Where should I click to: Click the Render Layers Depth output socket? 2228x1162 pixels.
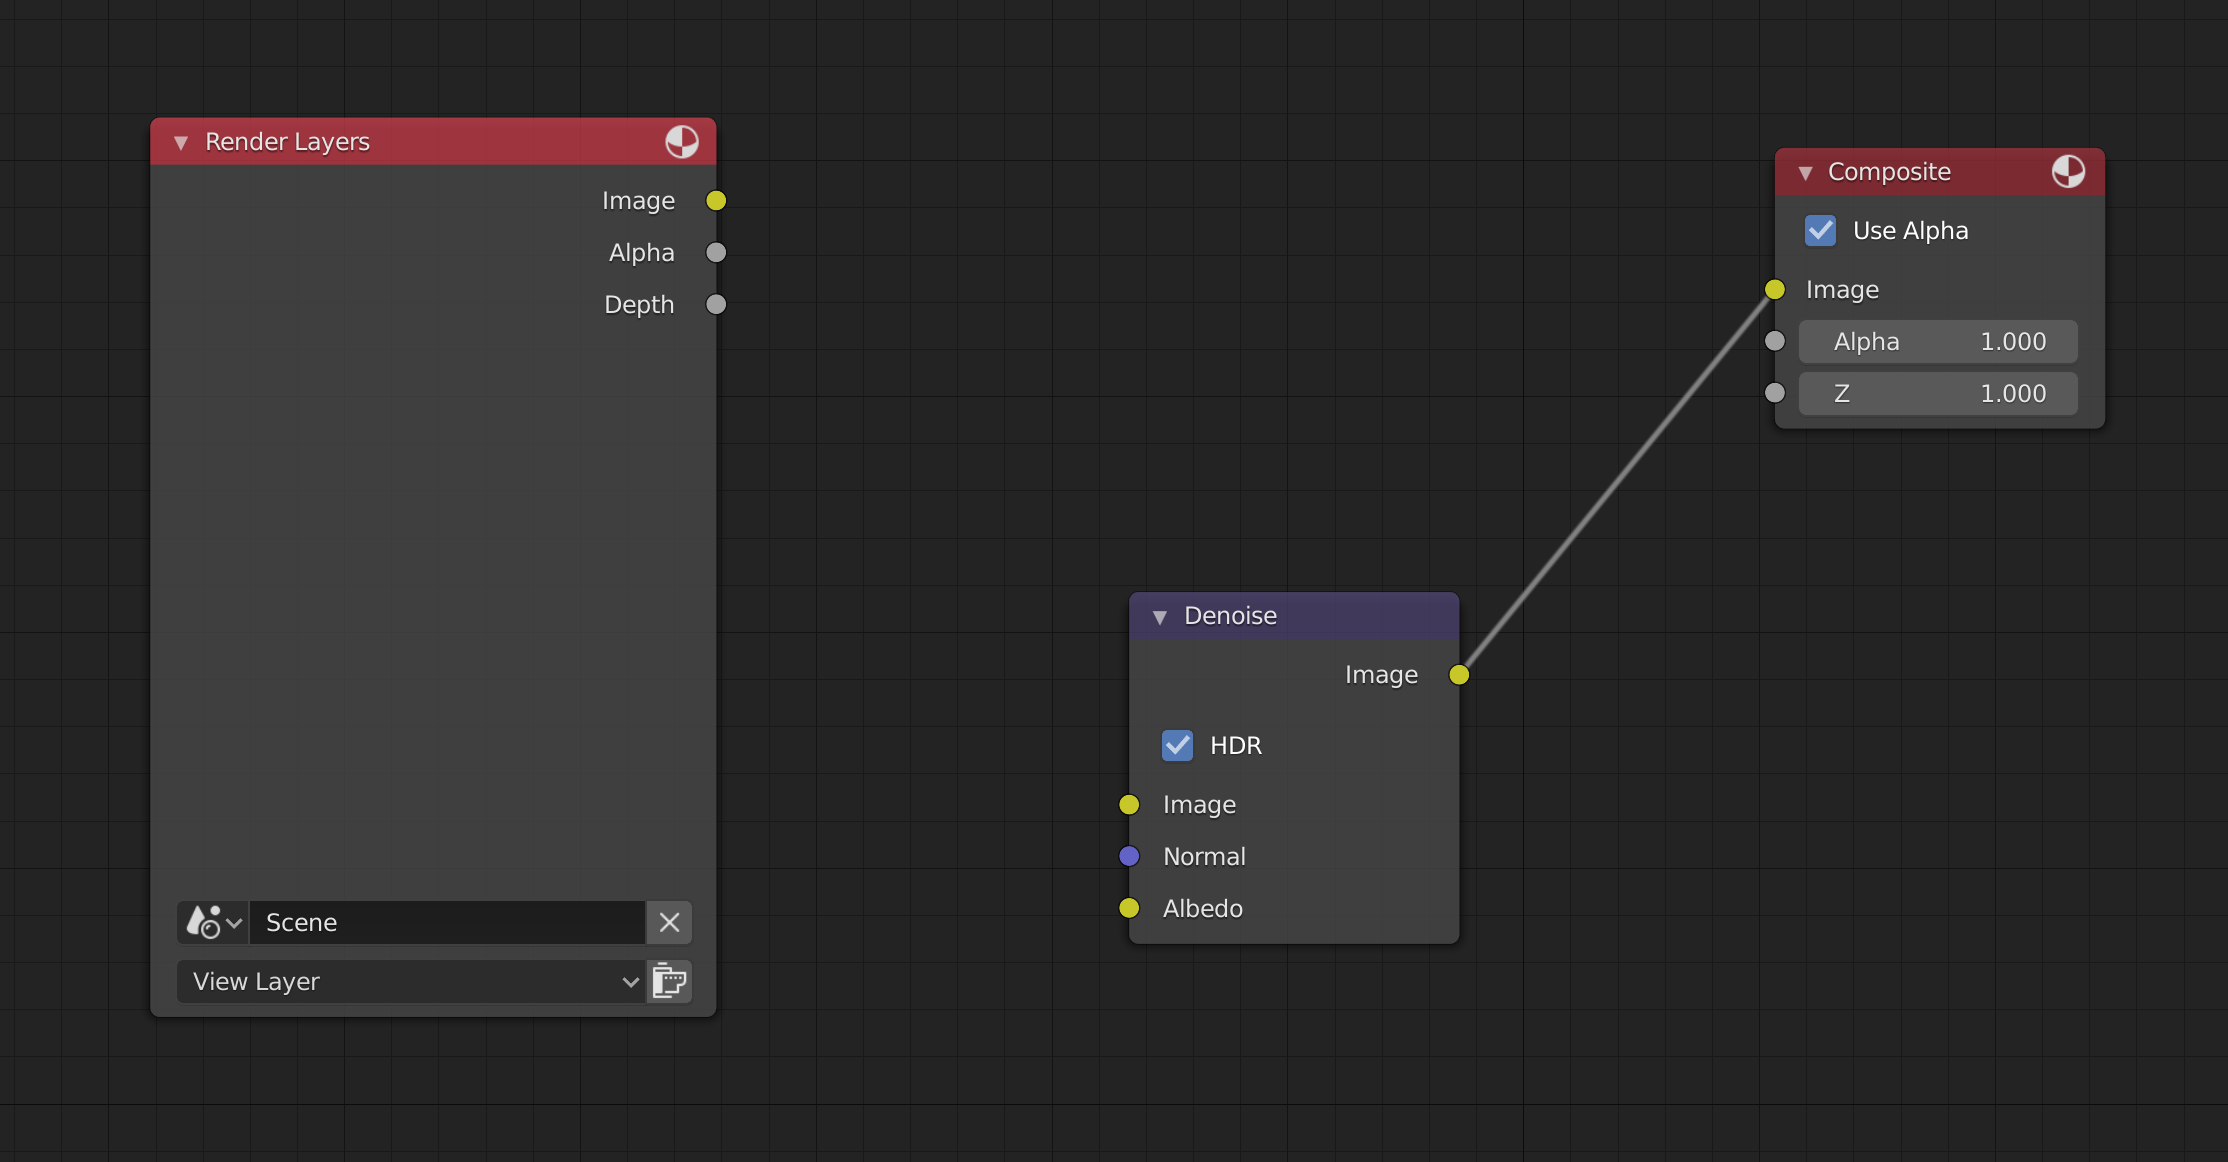716,305
